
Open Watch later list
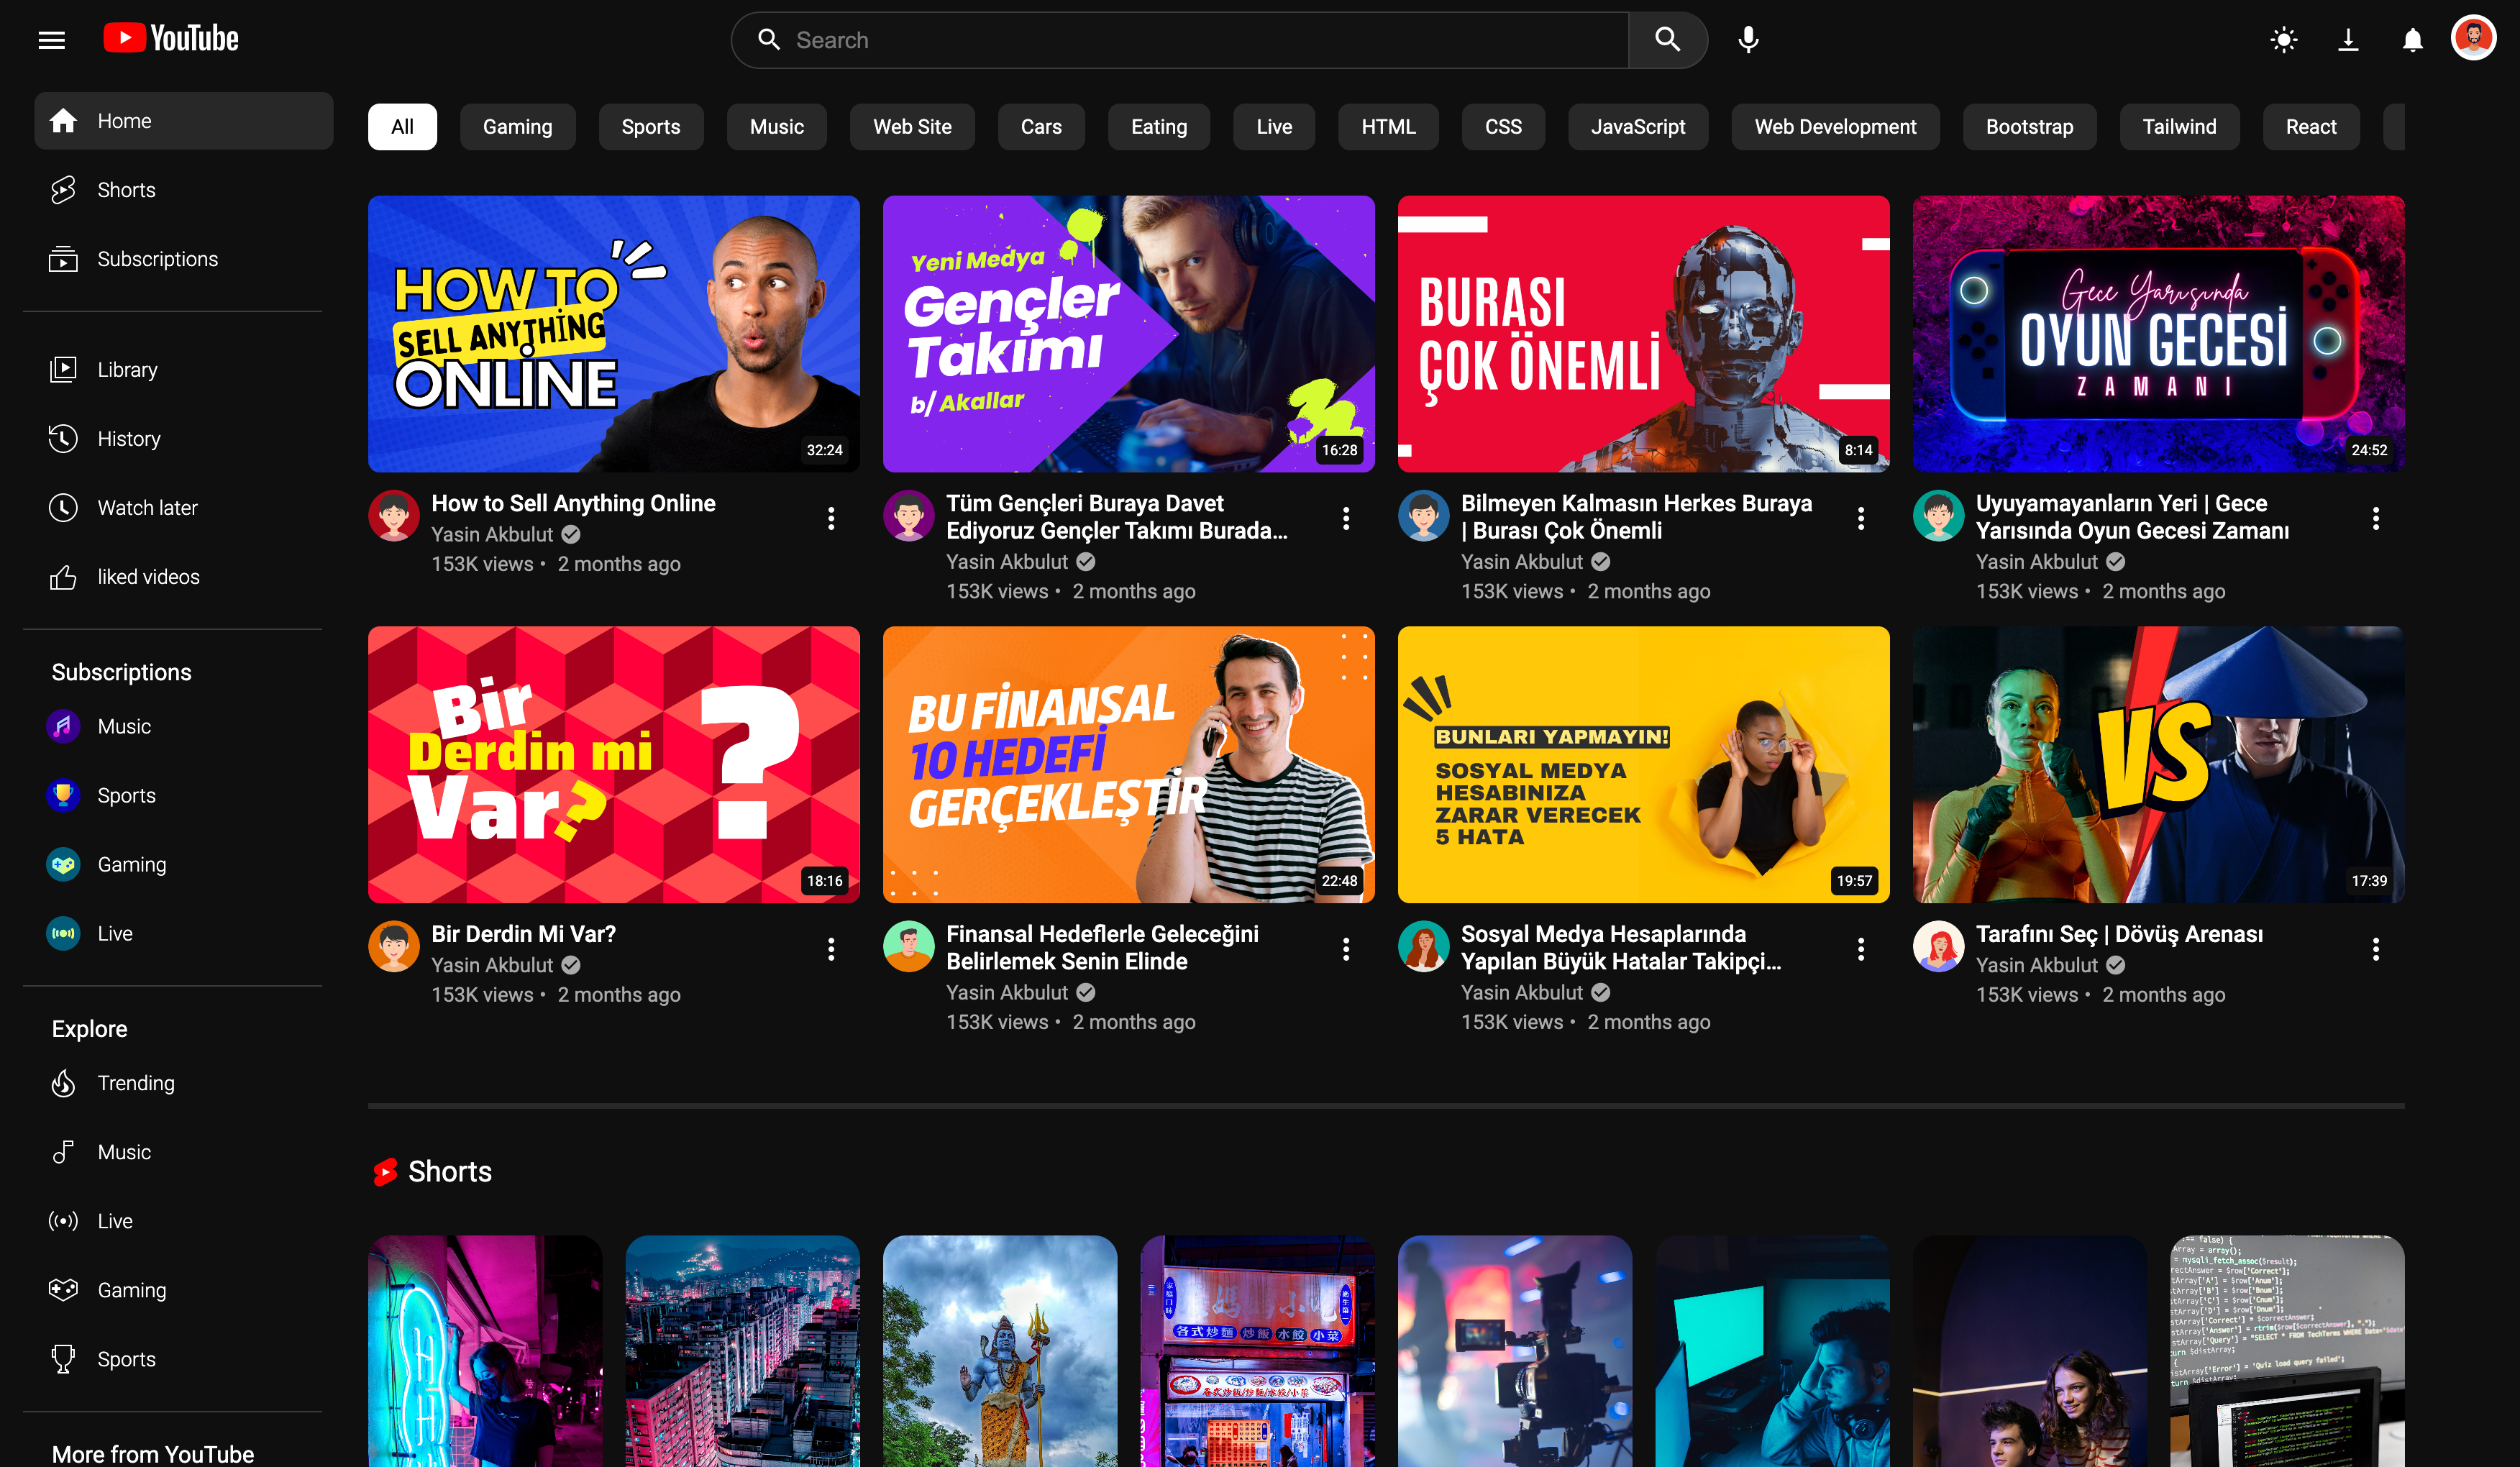pyautogui.click(x=184, y=508)
